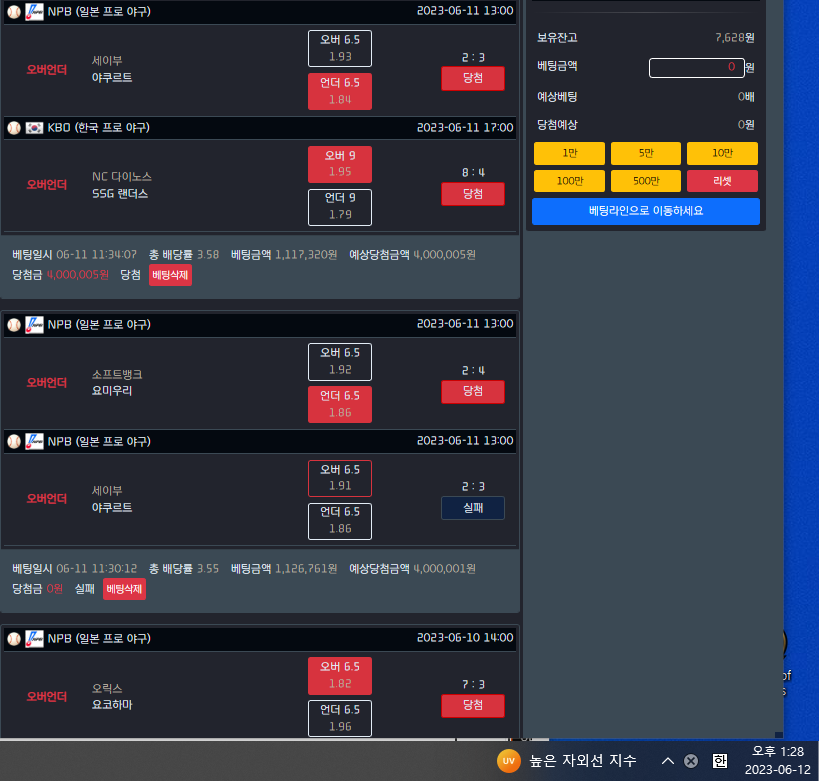Click 당첨 badge for 소프트뱅크 game
The height and width of the screenshot is (781, 819).
(x=473, y=392)
